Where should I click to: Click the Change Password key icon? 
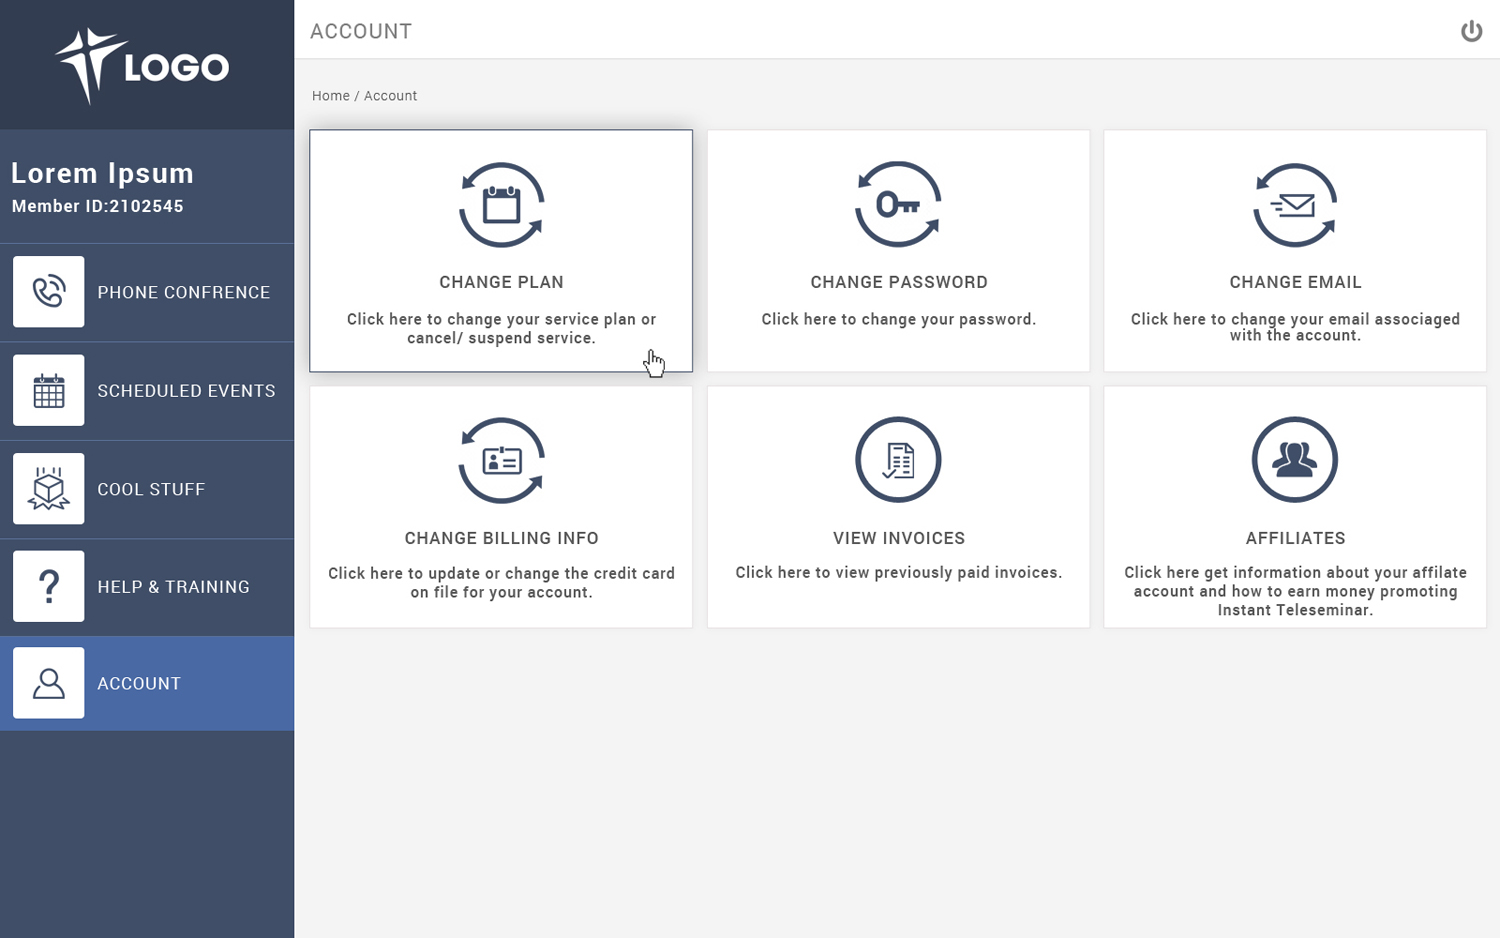tap(898, 205)
